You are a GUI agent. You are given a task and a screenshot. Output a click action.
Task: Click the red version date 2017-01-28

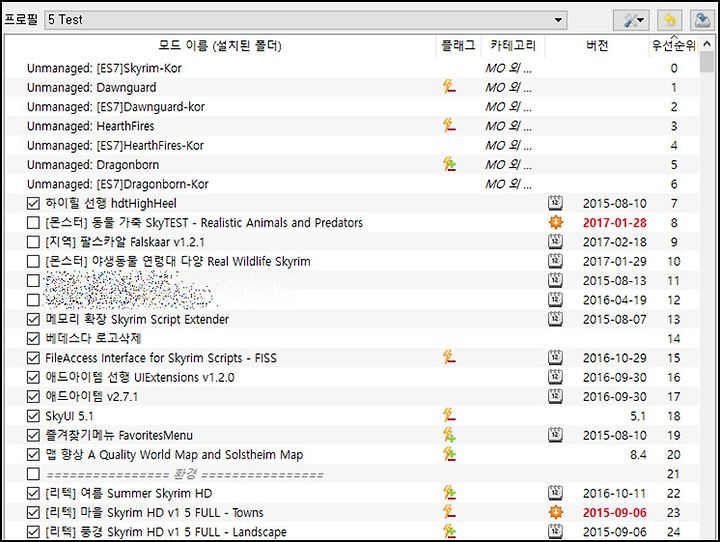614,223
